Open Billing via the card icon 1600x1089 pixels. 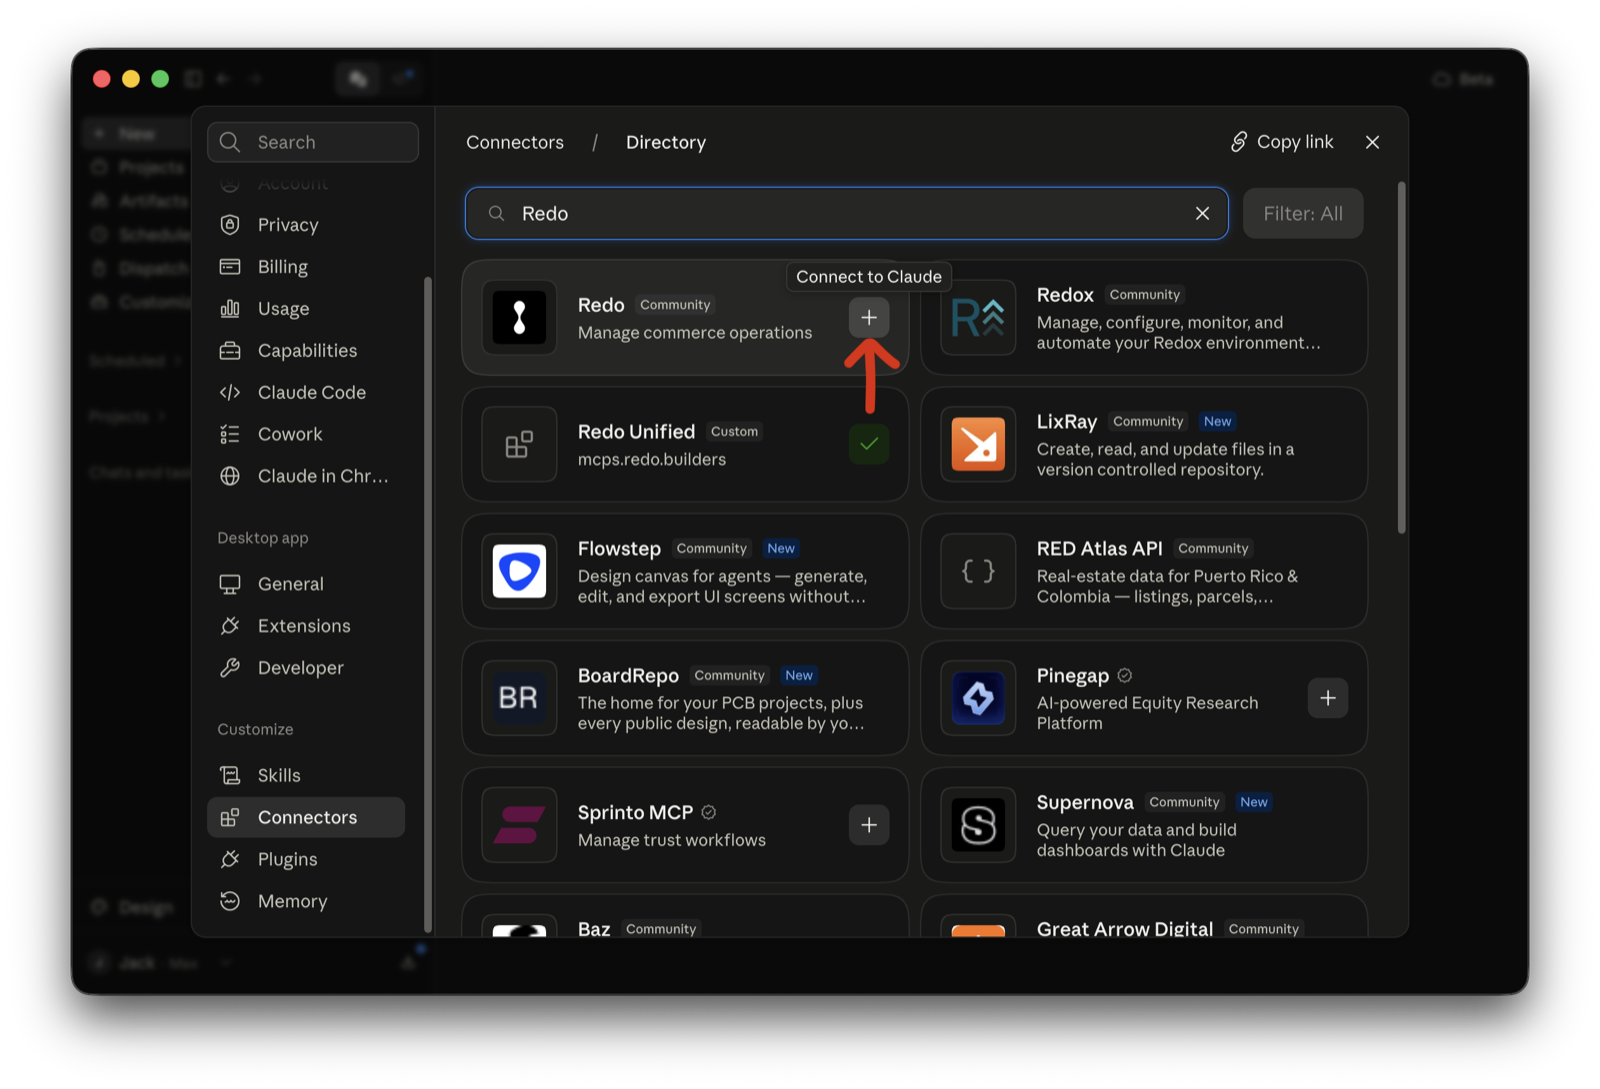[x=230, y=267]
